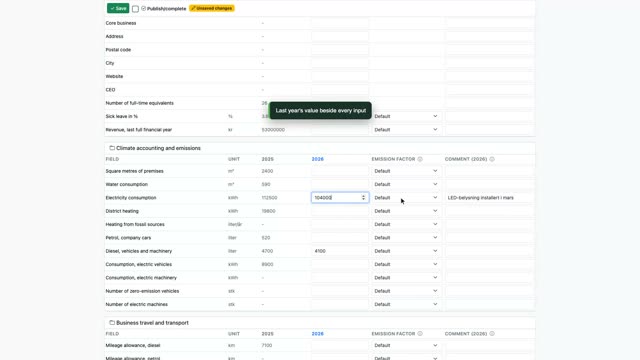Image resolution: width=640 pixels, height=360 pixels.
Task: Click the 2026 input for Core business
Action: [x=340, y=23]
